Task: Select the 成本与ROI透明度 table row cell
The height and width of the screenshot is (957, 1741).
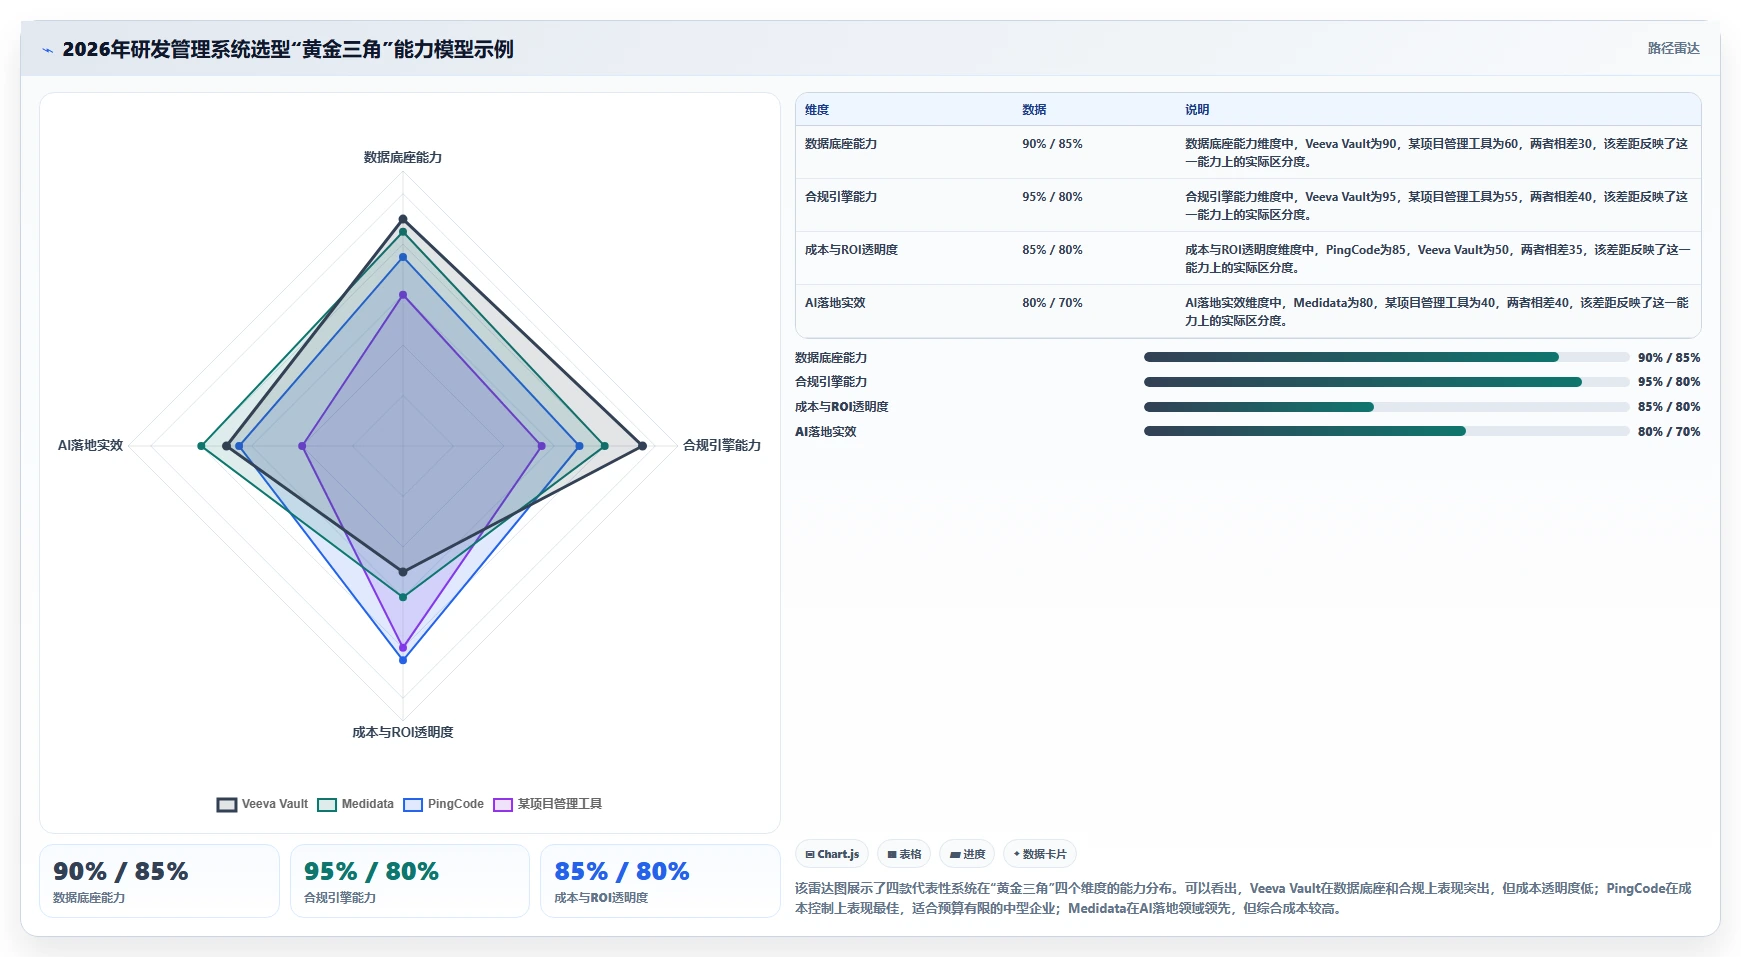Action: [x=851, y=250]
